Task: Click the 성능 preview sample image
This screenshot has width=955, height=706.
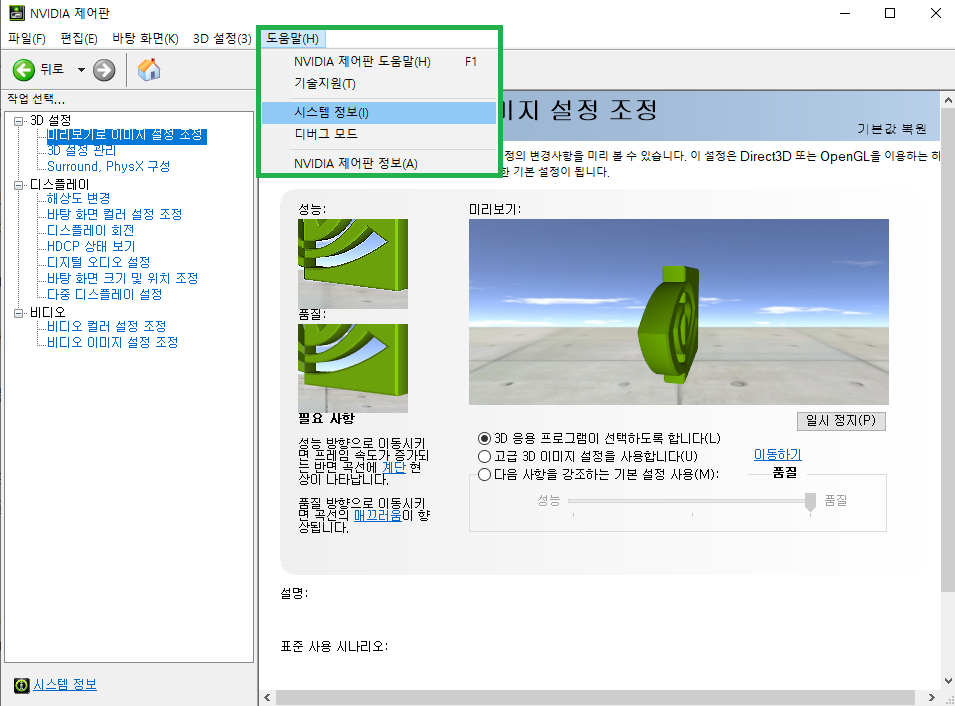Action: (352, 262)
